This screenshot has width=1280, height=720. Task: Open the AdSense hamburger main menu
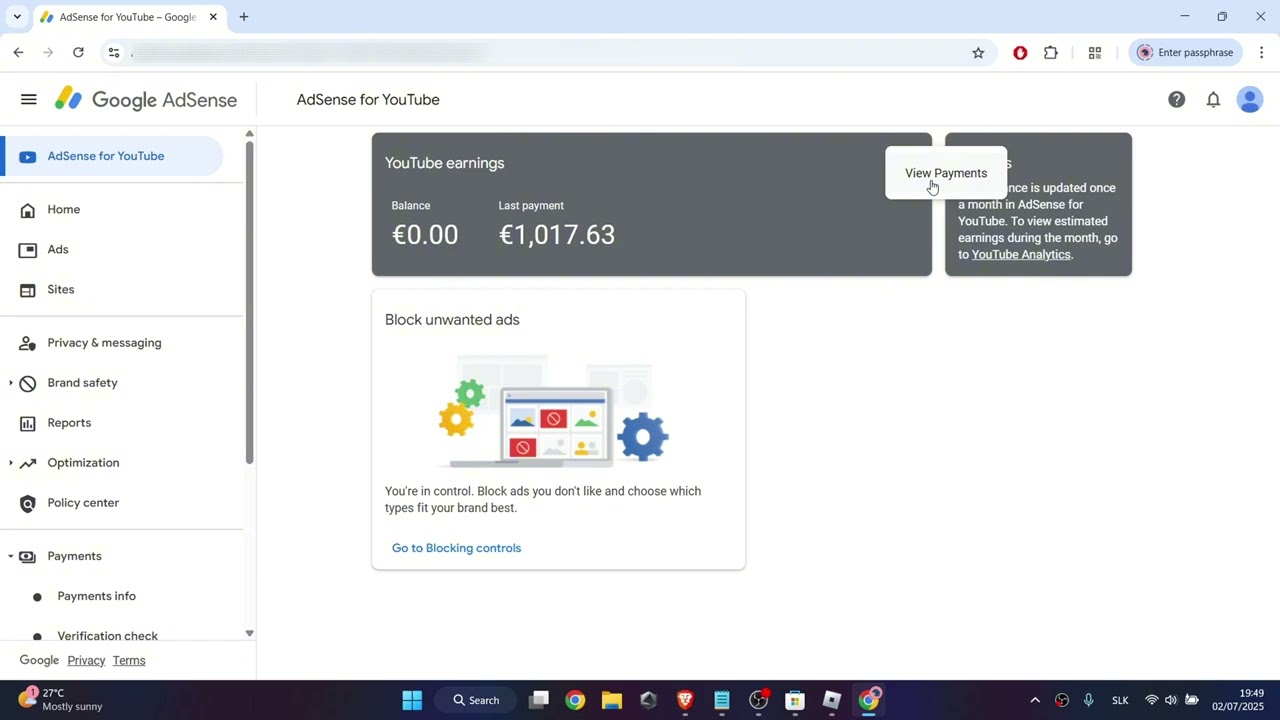28,99
